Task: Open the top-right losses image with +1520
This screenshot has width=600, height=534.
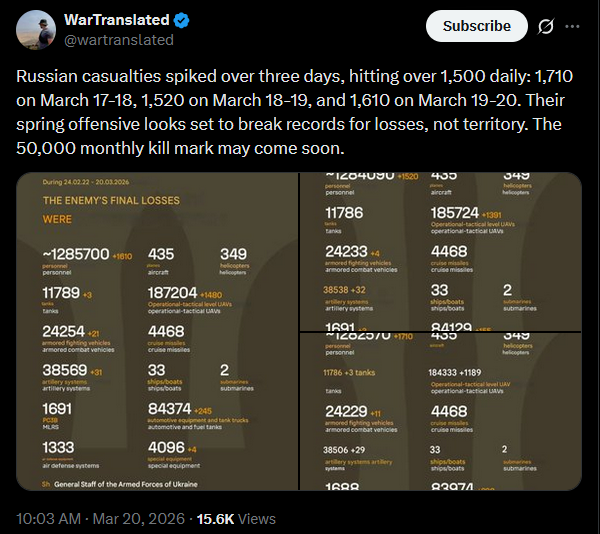Action: pyautogui.click(x=440, y=252)
